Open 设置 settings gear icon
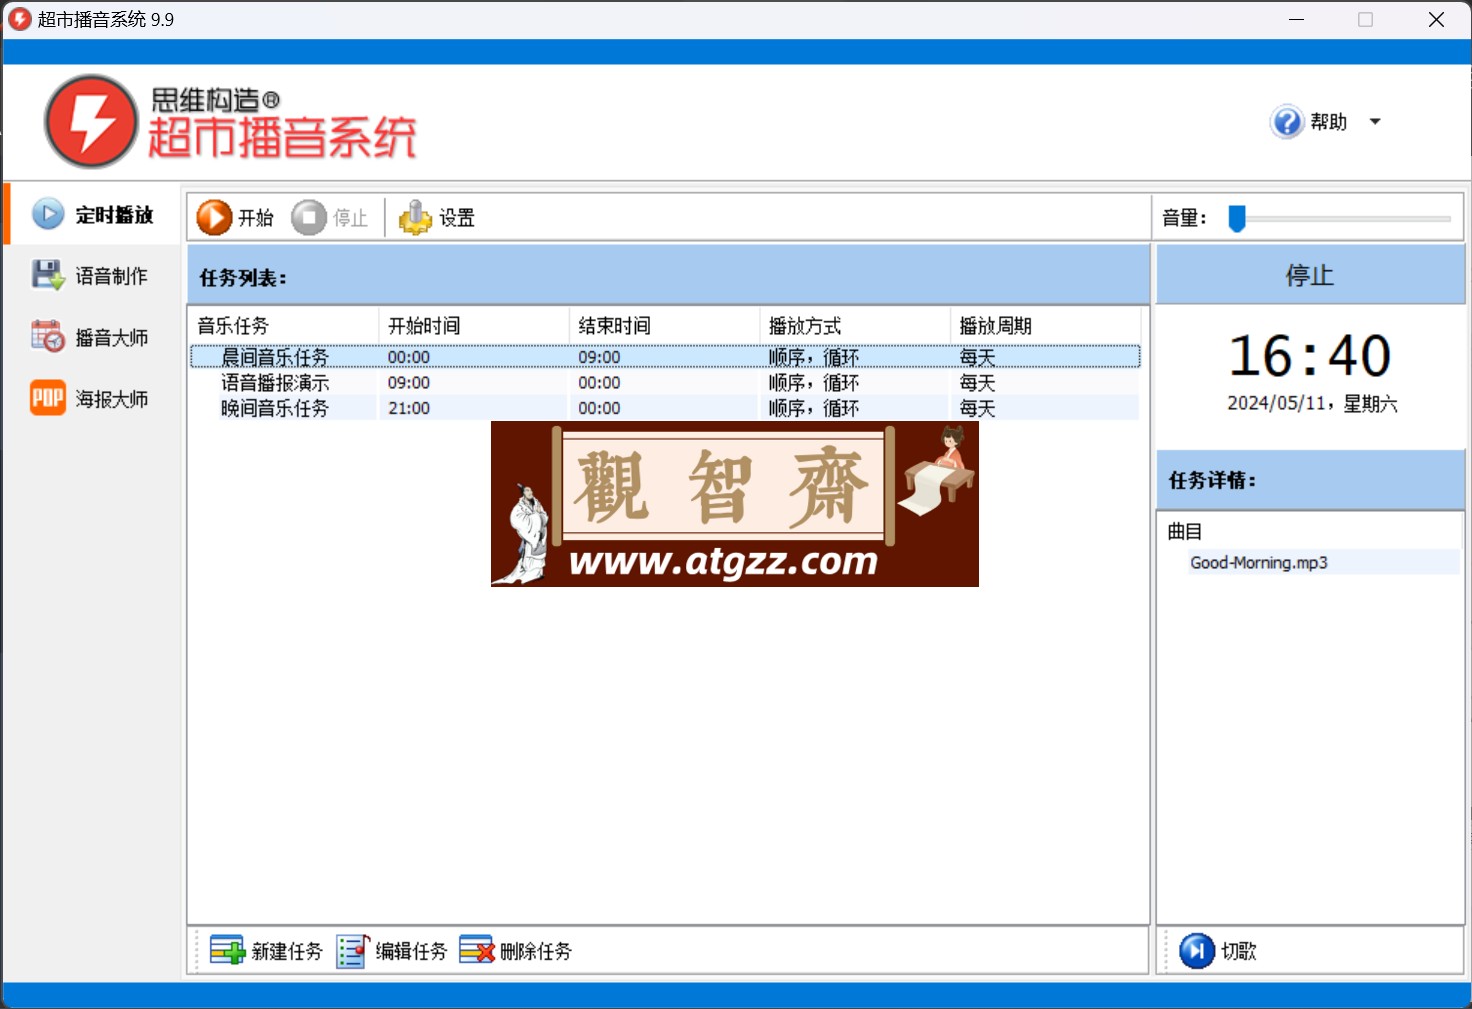The height and width of the screenshot is (1009, 1472). 415,217
